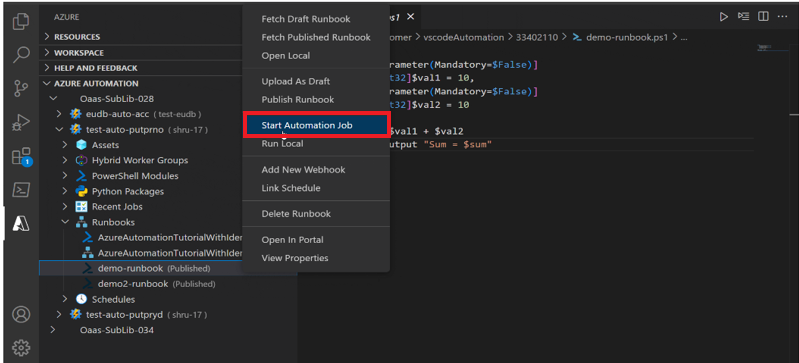Click the Schedules clock icon
799x363 pixels.
tap(82, 299)
